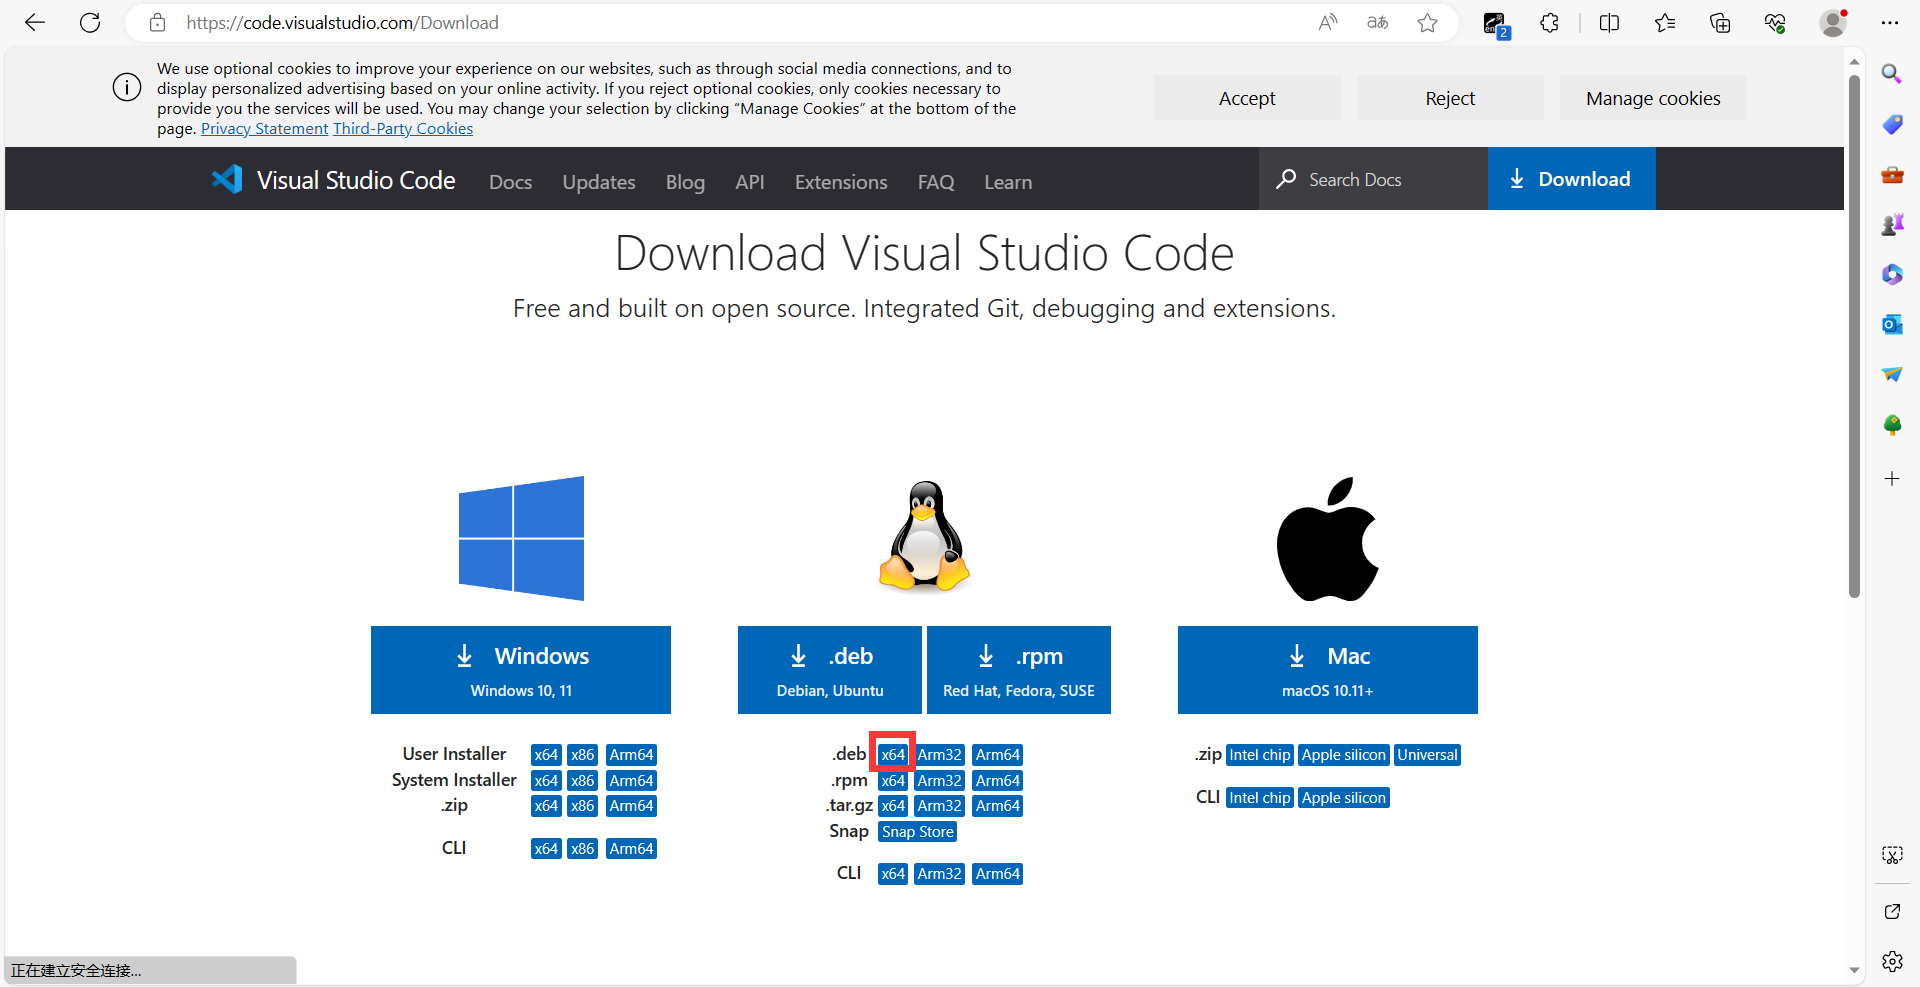This screenshot has width=1920, height=987.
Task: Add page to favorites with star icon
Action: (x=1427, y=23)
